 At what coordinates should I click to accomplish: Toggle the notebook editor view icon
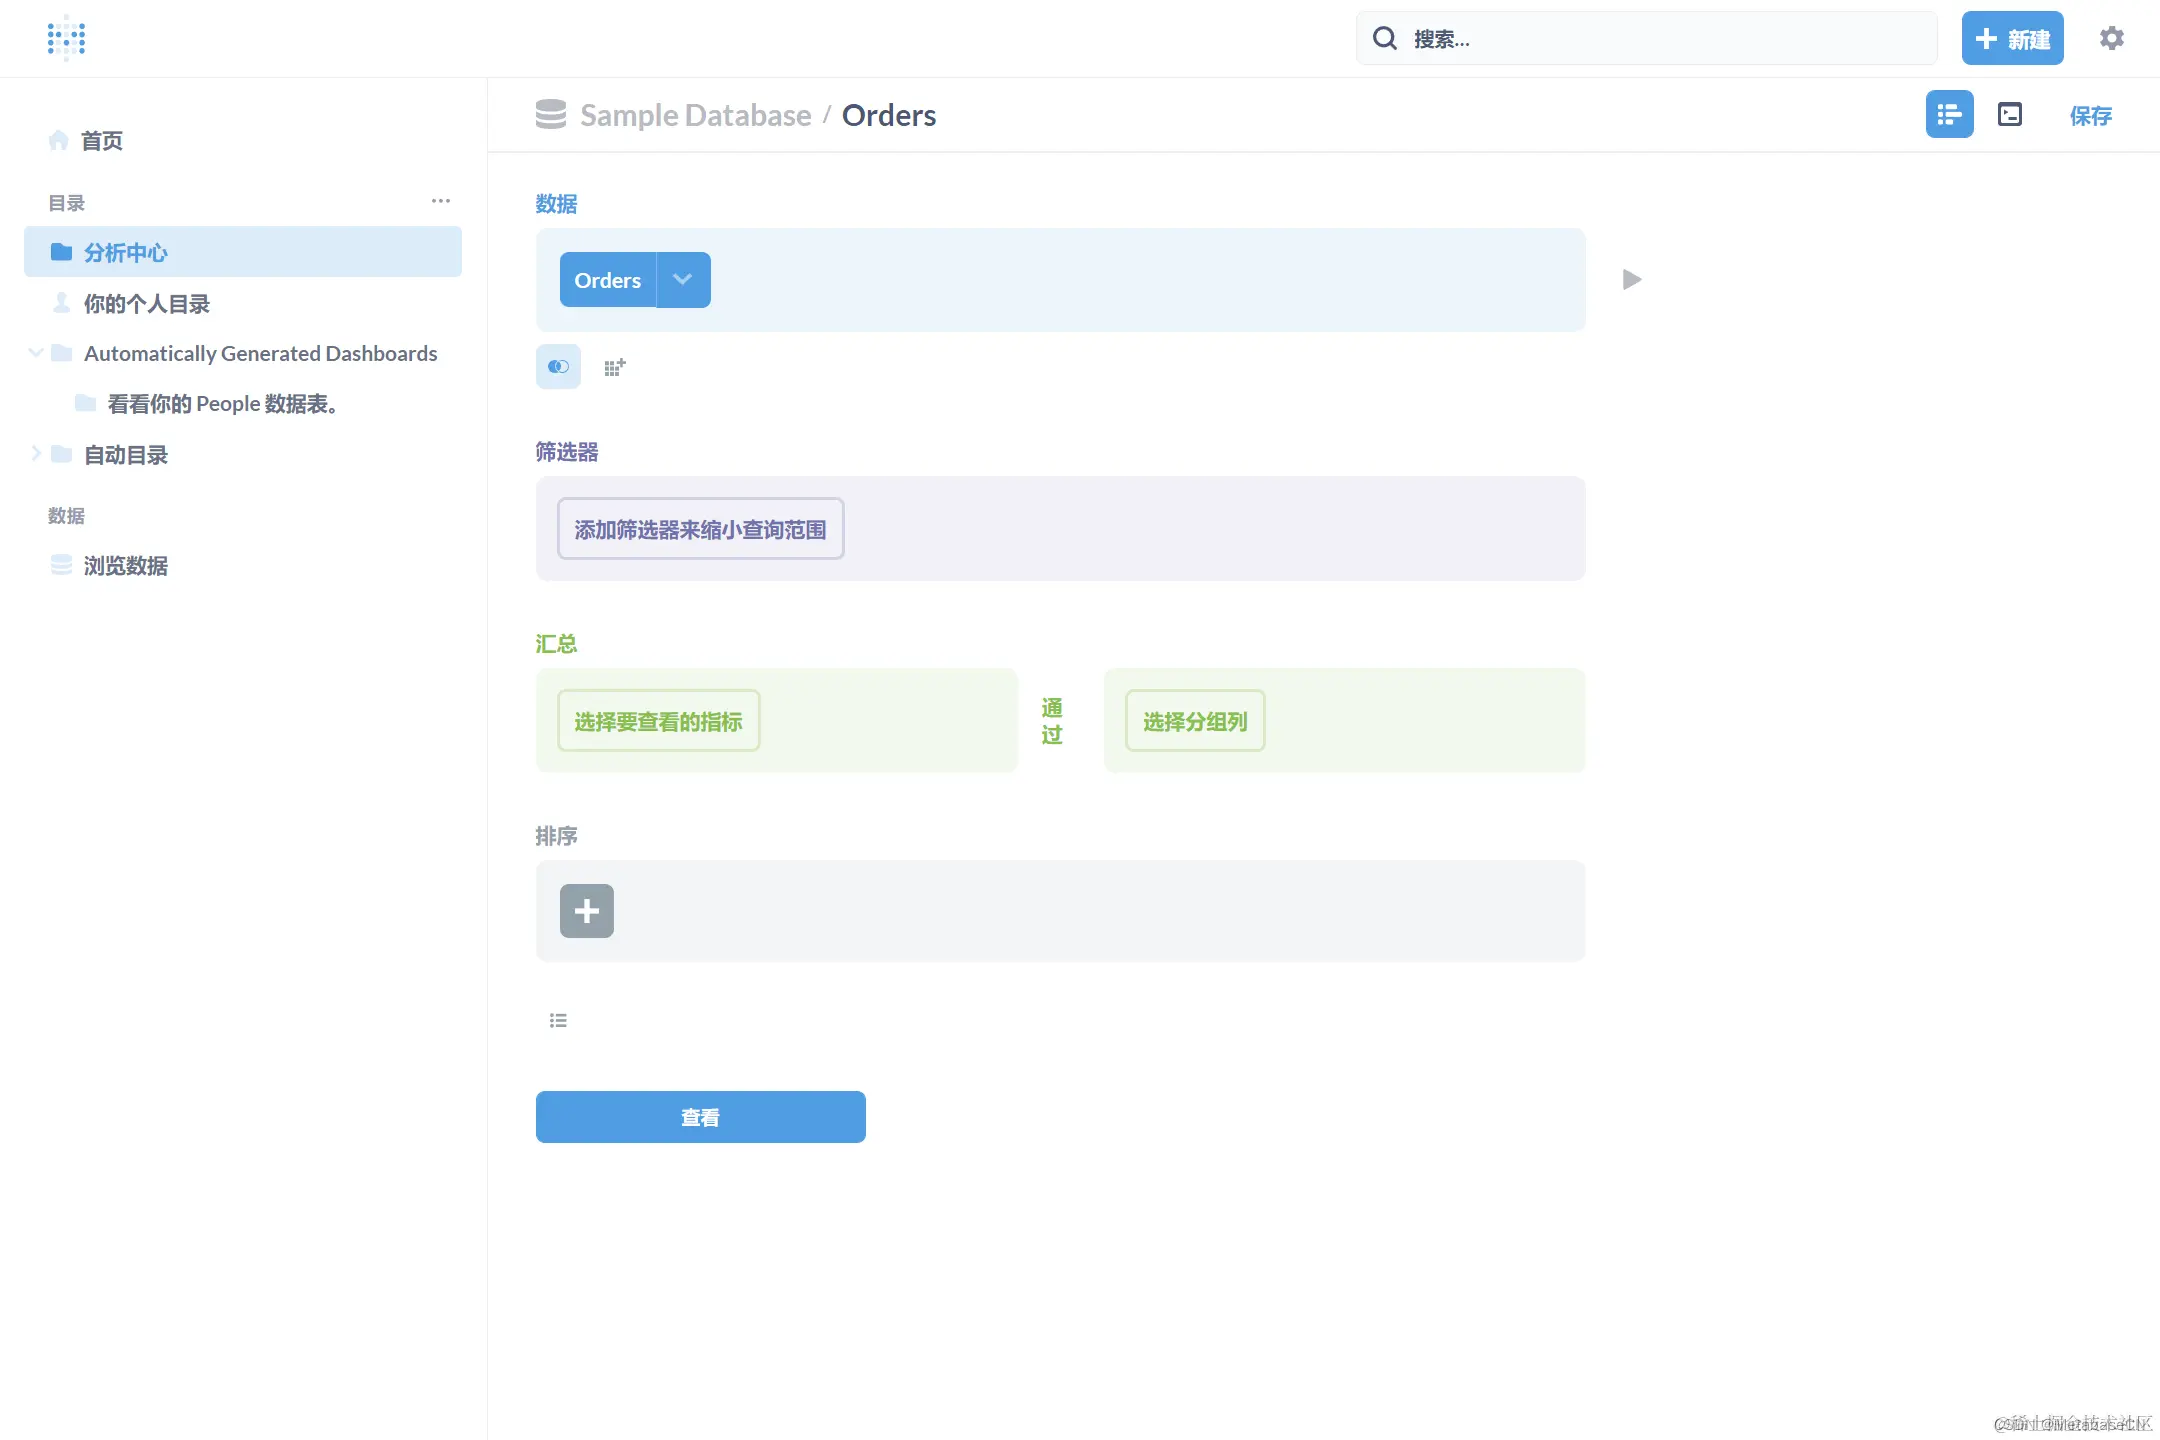pos(1949,115)
